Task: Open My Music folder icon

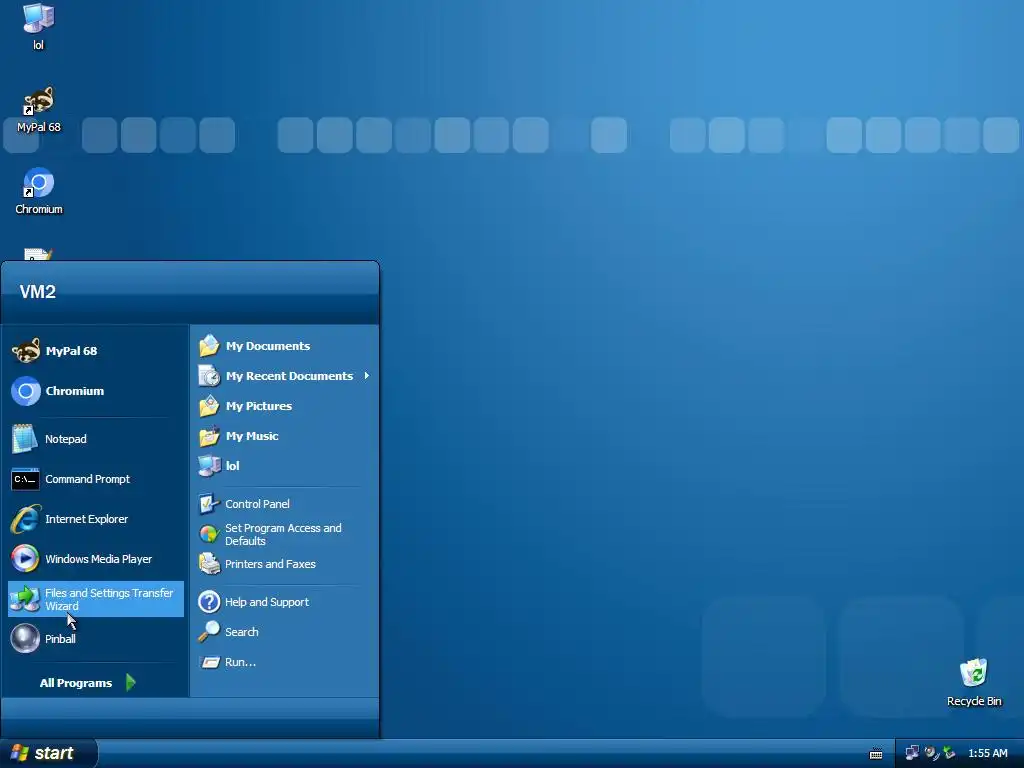Action: [x=209, y=436]
